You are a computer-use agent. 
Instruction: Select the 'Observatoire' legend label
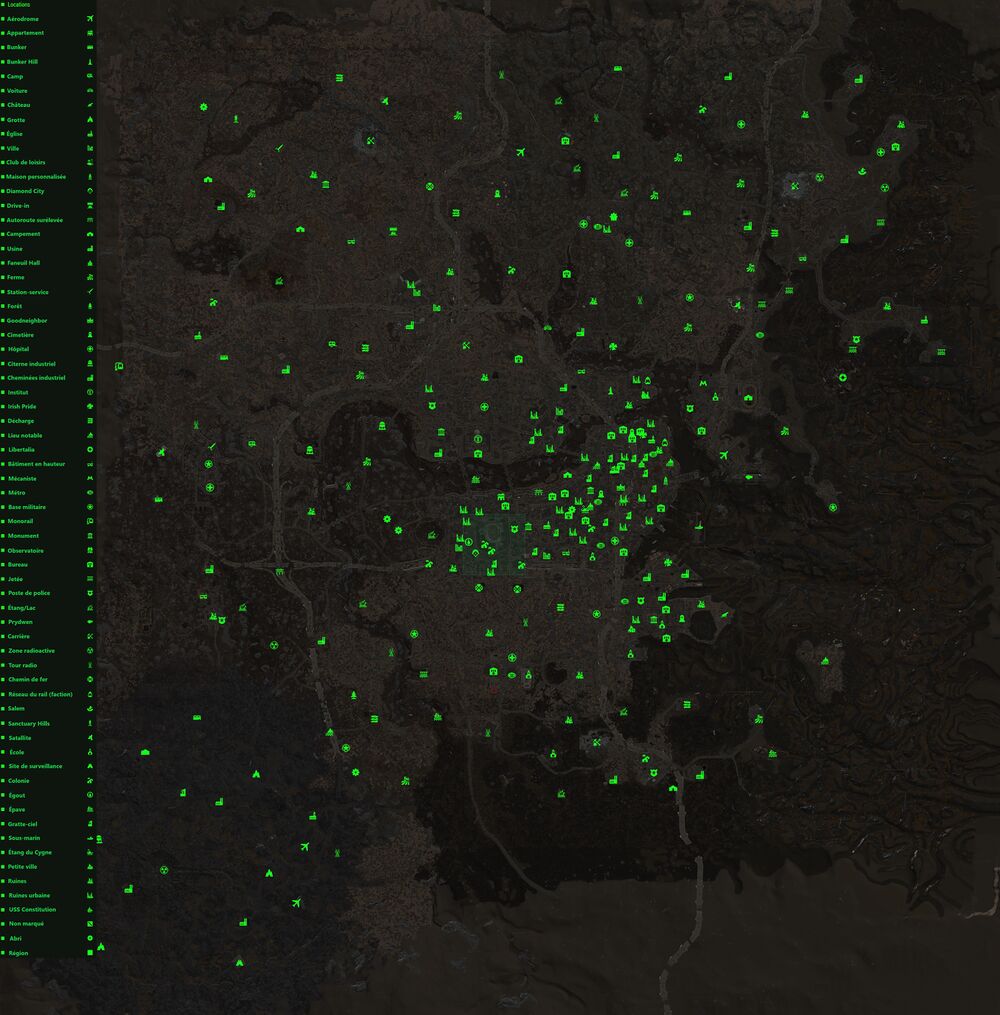(x=25, y=550)
